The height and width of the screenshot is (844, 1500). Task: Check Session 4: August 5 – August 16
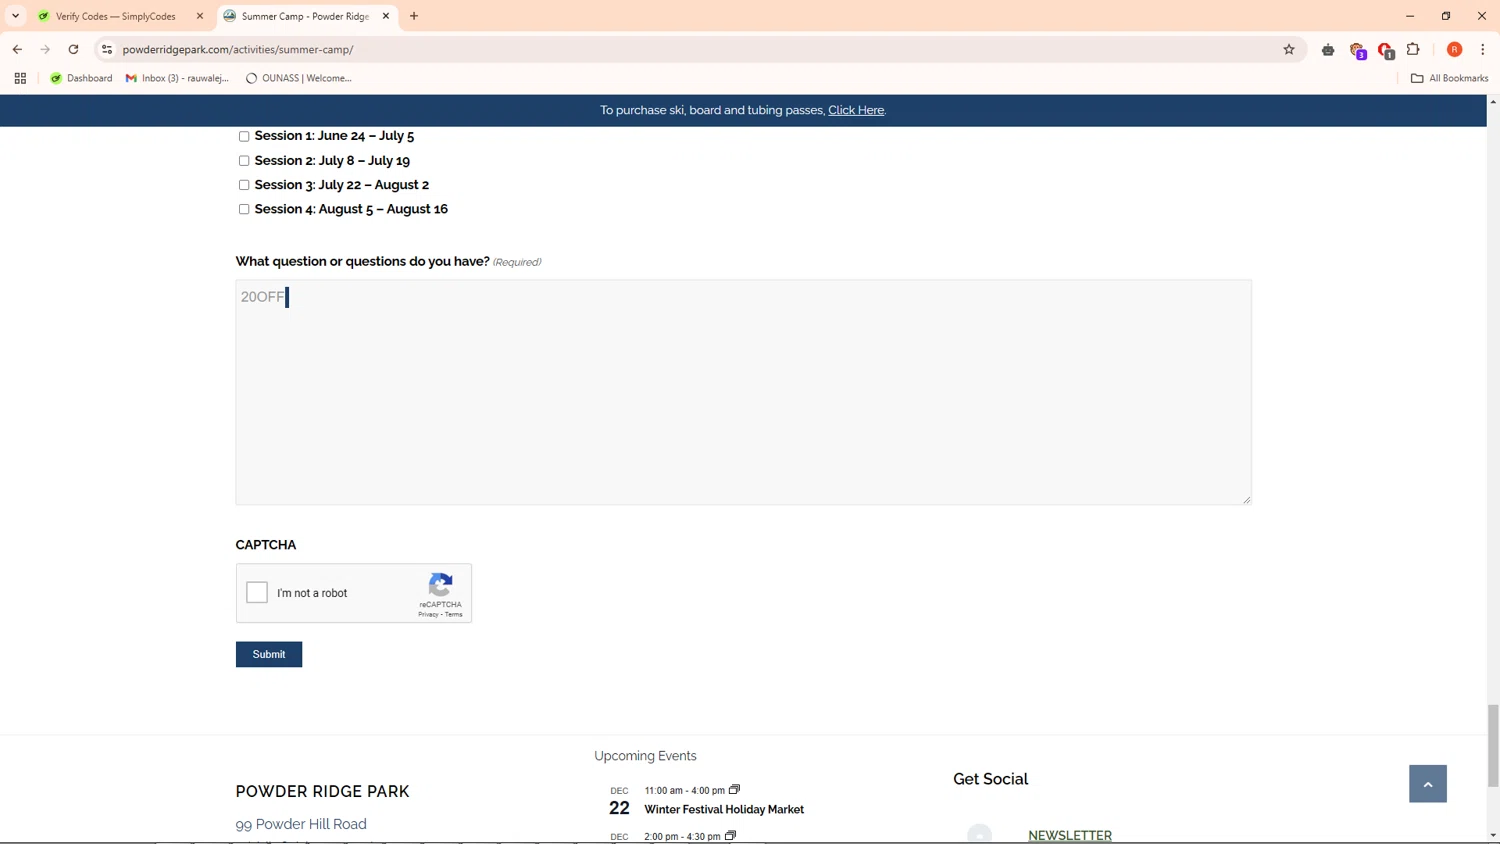point(244,209)
